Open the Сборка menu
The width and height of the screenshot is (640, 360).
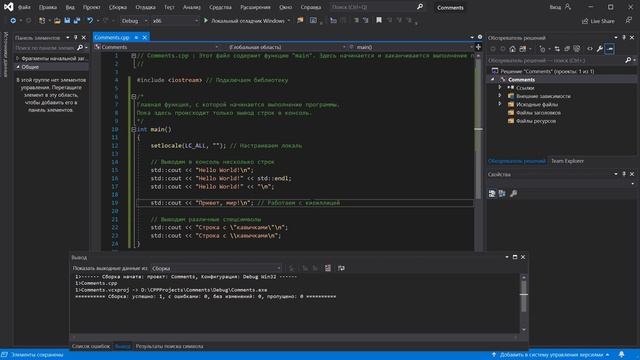click(x=118, y=7)
